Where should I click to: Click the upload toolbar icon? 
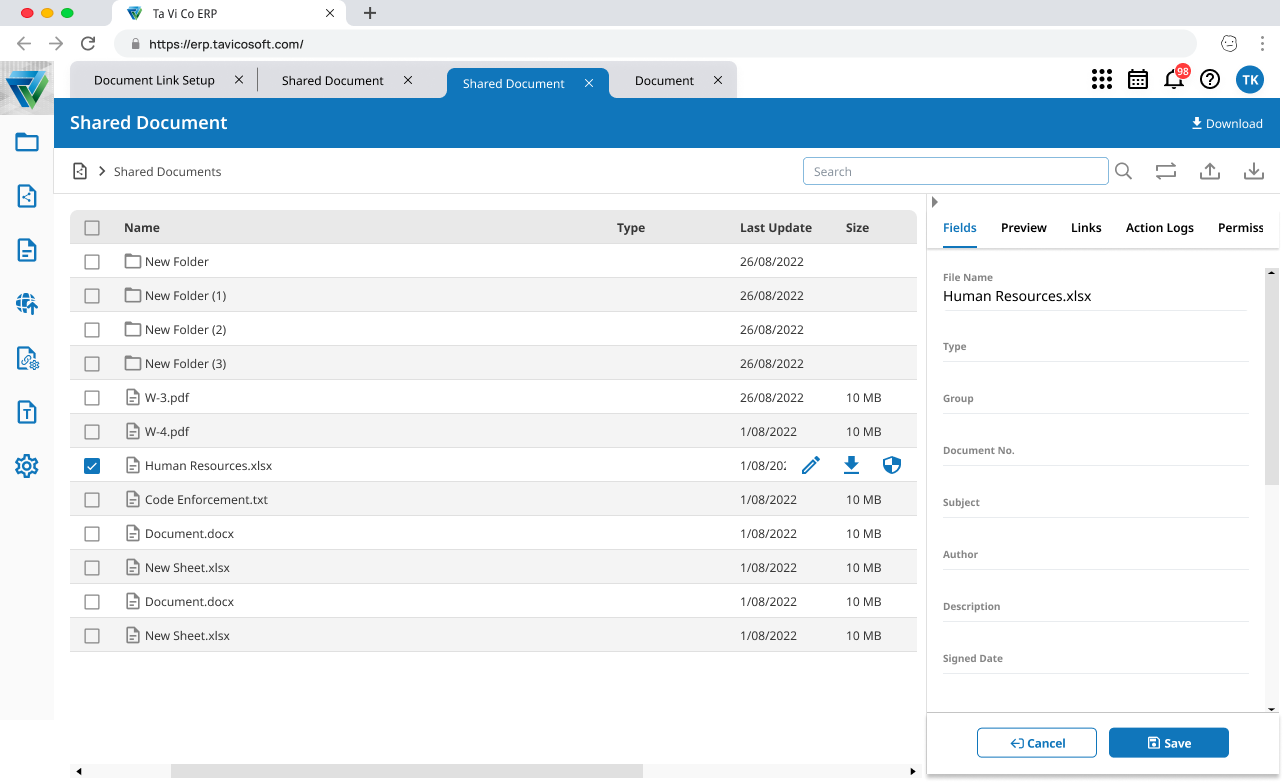pos(1210,171)
